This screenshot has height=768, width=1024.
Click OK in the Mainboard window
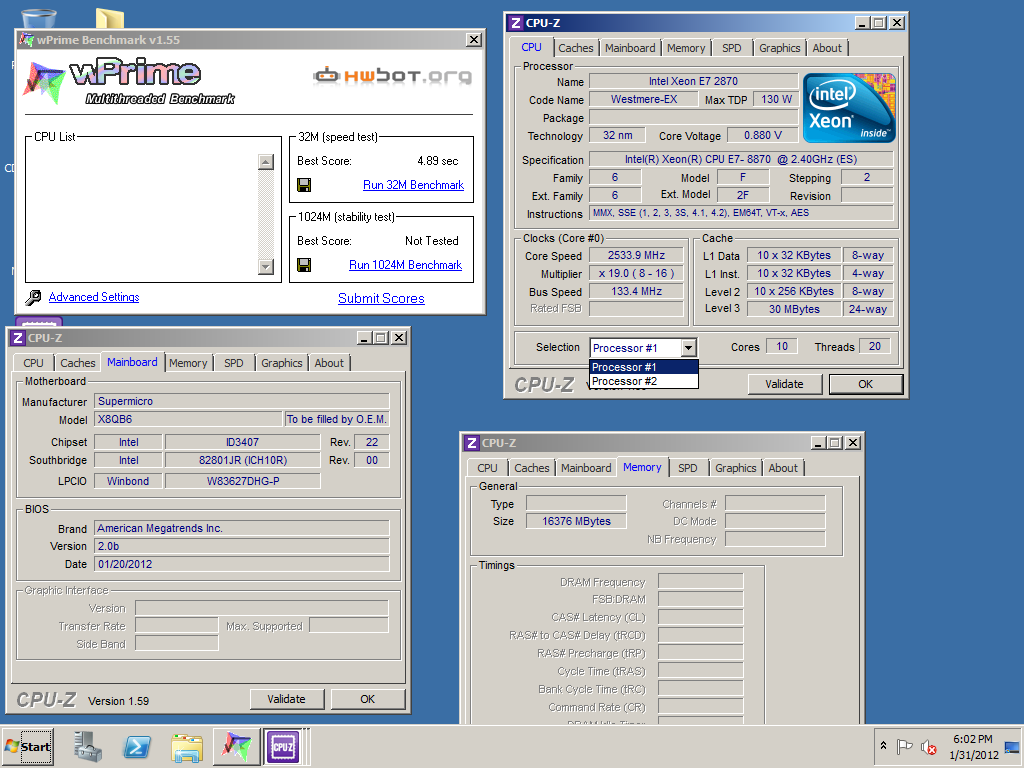pyautogui.click(x=368, y=699)
